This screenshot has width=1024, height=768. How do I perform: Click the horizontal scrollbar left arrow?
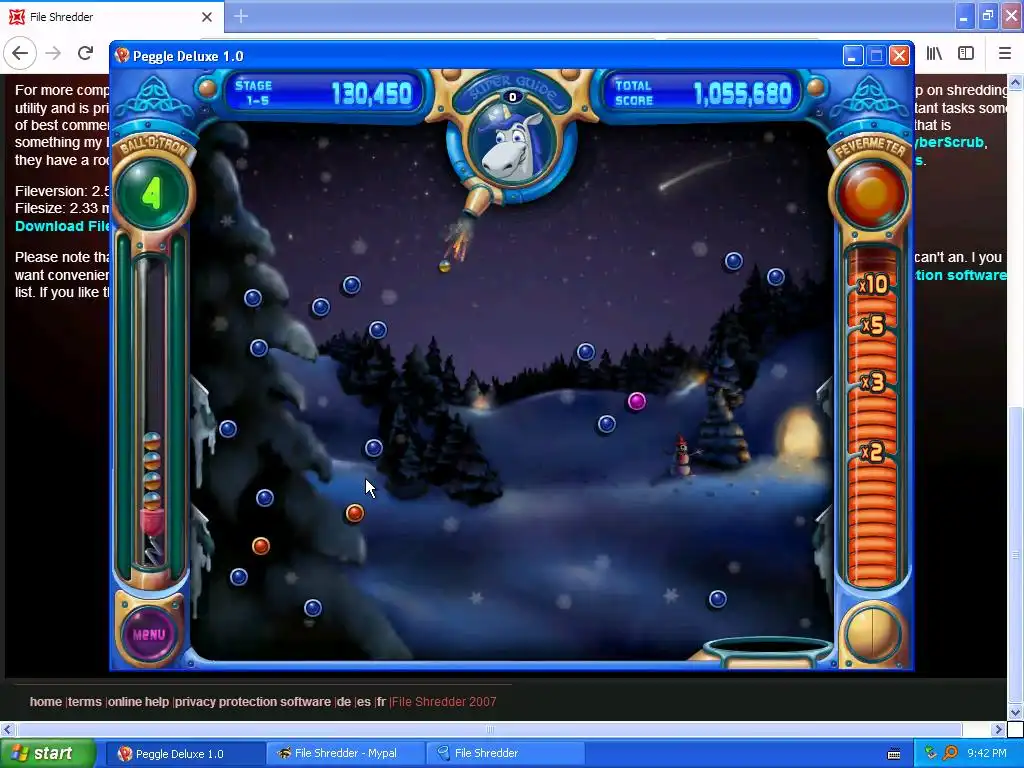pos(7,729)
